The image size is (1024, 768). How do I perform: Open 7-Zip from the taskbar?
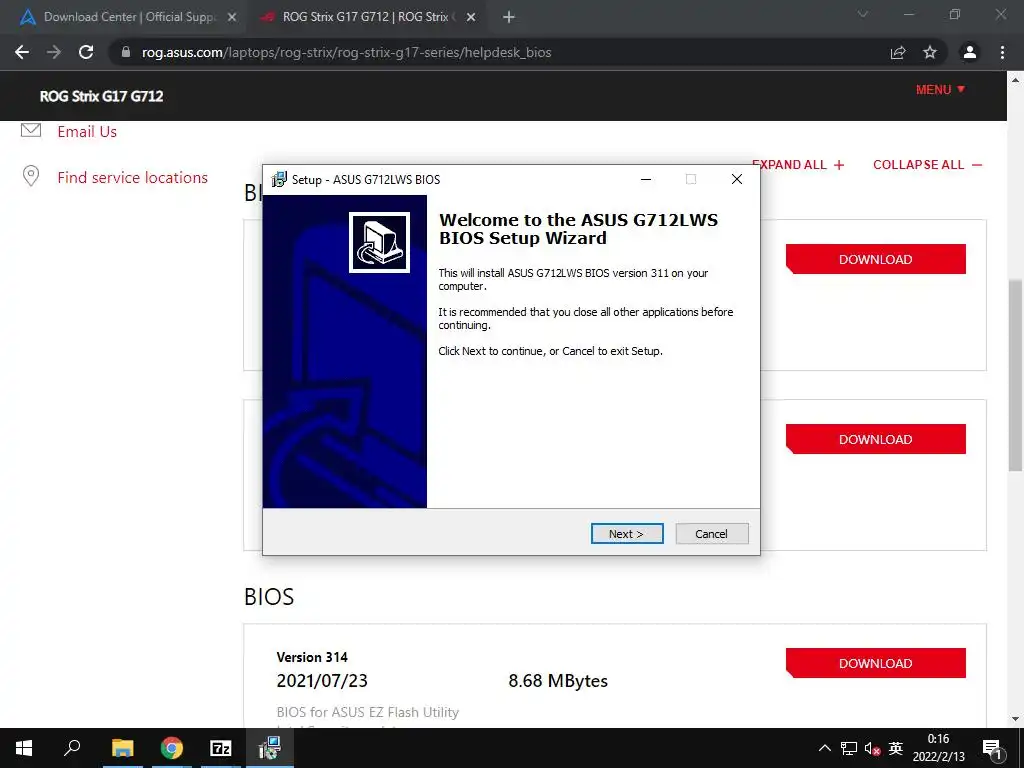(221, 748)
